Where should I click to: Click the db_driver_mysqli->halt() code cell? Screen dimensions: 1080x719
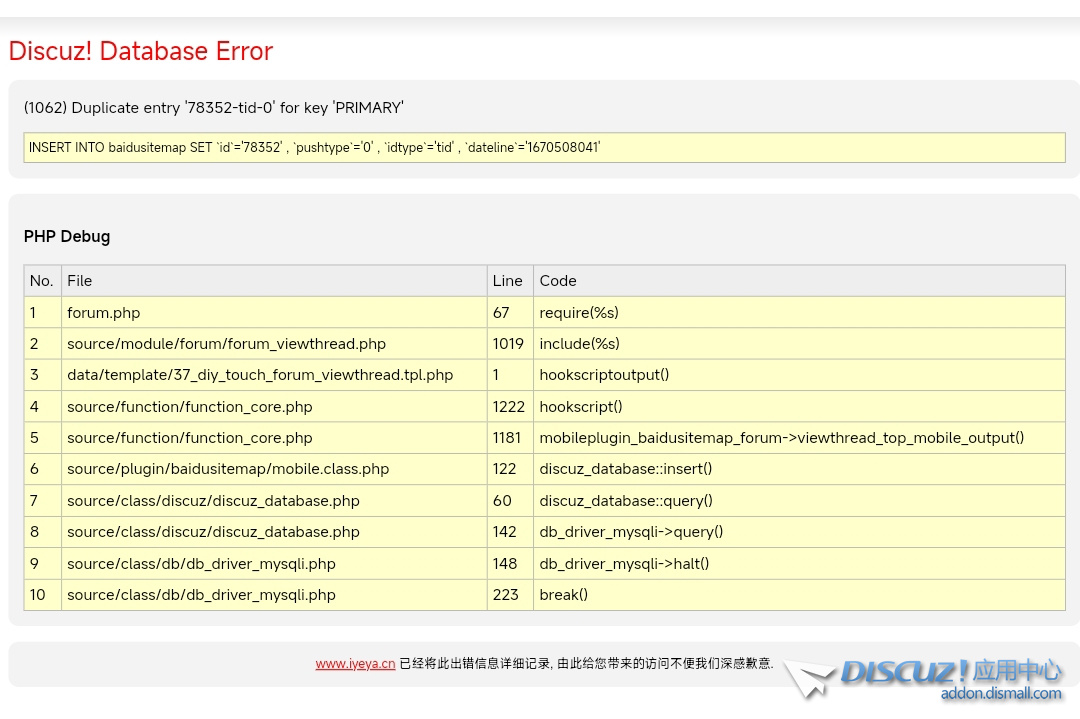(799, 563)
